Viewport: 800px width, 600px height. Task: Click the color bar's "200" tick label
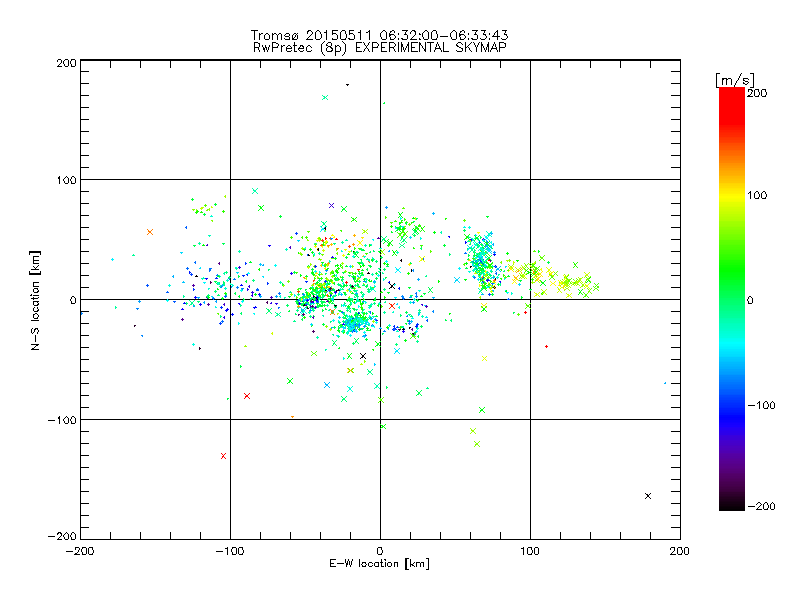(757, 93)
